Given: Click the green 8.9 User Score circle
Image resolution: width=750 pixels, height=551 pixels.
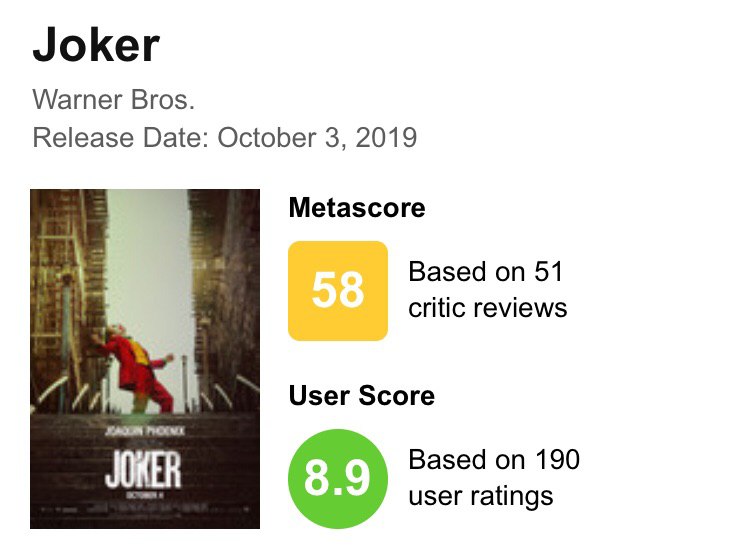Looking at the screenshot, I should point(337,478).
